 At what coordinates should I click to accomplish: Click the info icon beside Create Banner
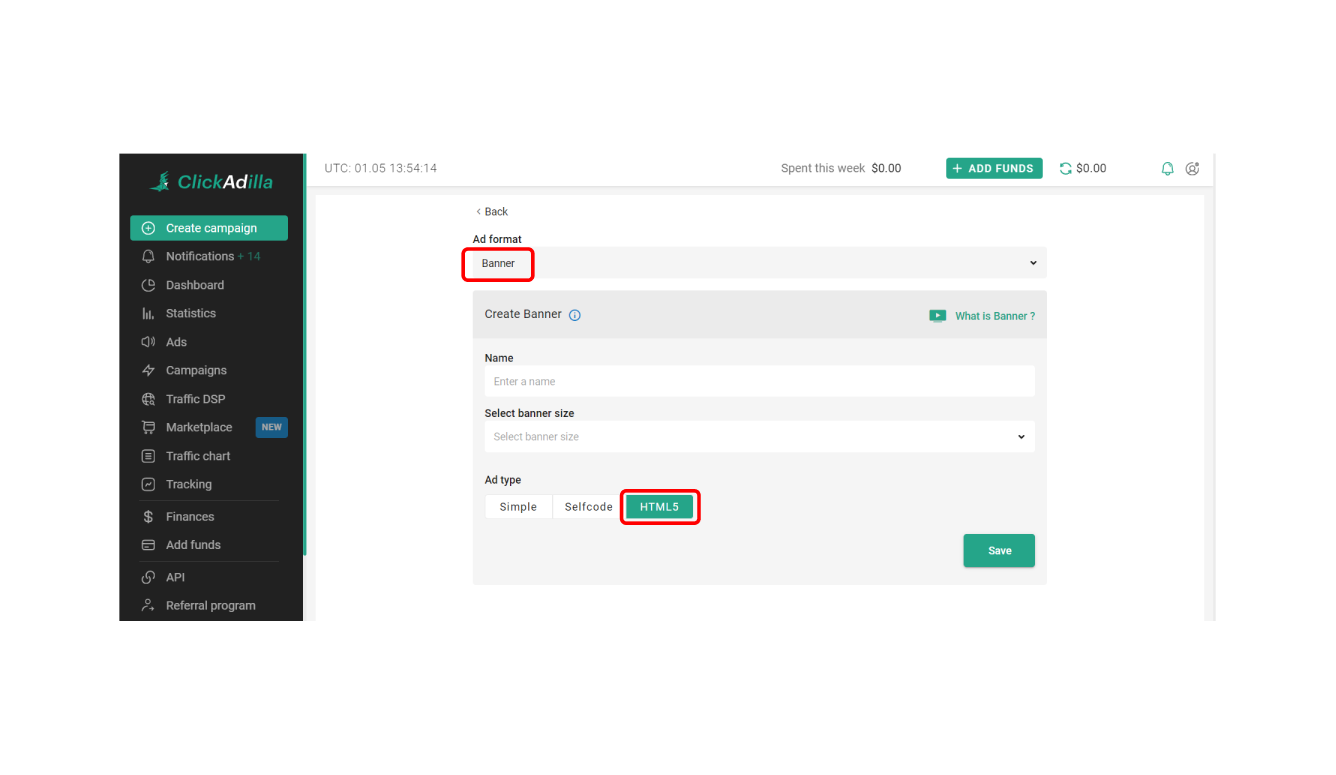(575, 315)
